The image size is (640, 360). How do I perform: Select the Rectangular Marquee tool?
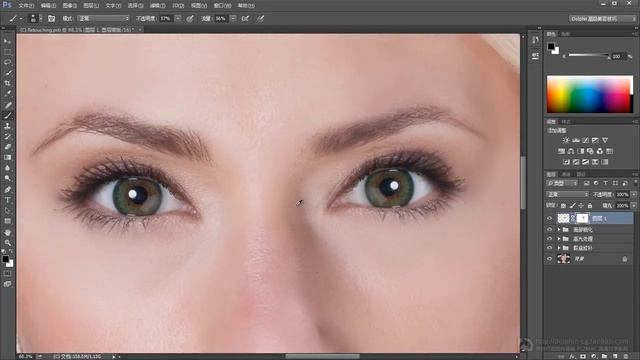pyautogui.click(x=7, y=52)
